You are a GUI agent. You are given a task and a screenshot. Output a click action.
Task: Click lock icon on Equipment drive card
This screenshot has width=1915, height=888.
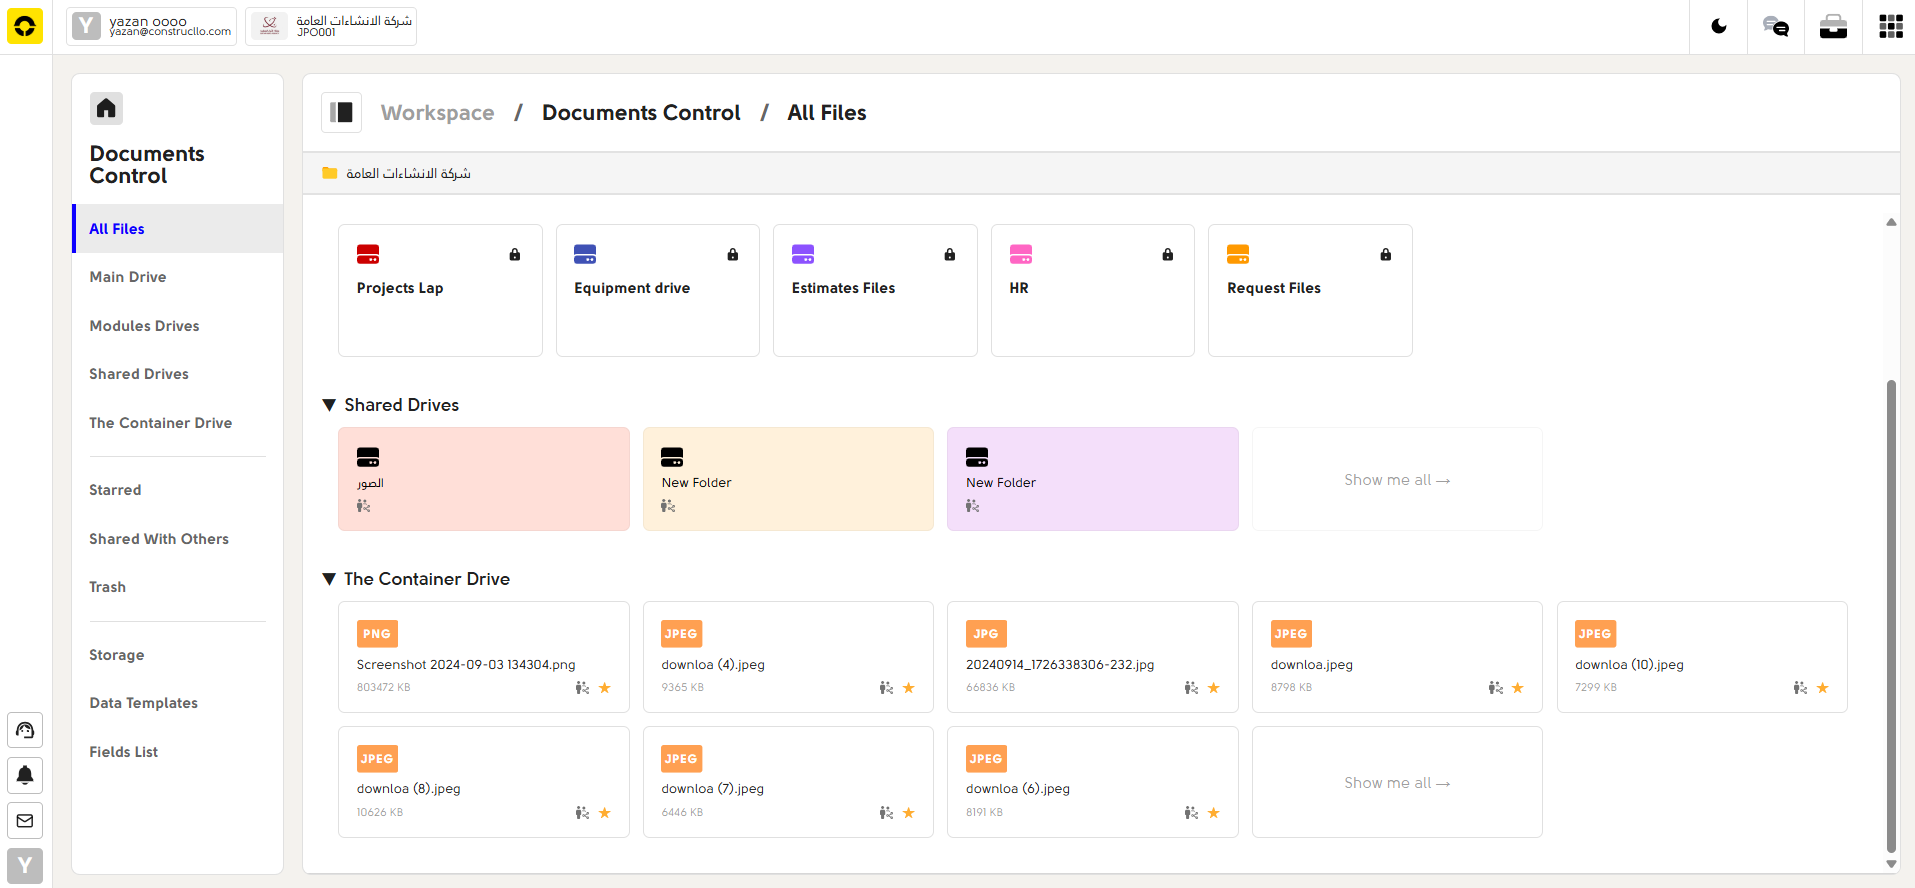point(733,255)
